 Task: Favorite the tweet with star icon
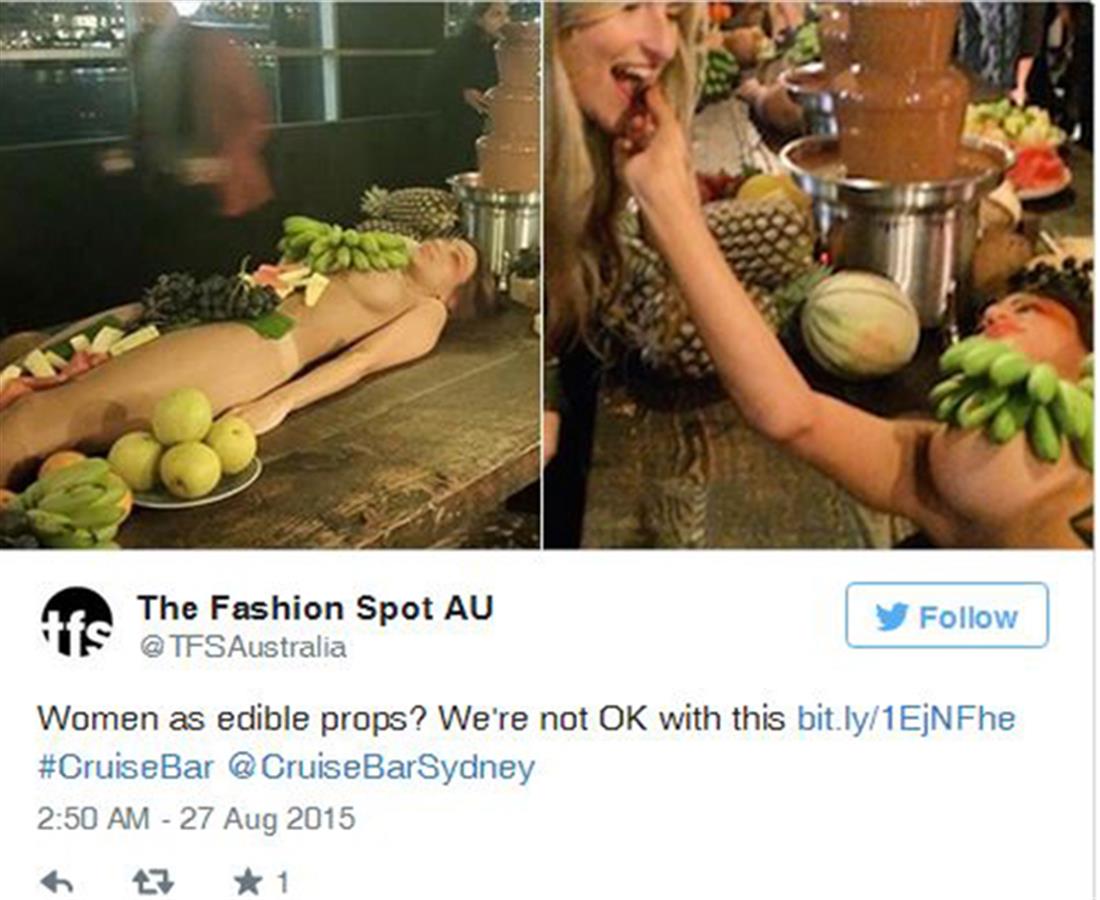pos(248,882)
